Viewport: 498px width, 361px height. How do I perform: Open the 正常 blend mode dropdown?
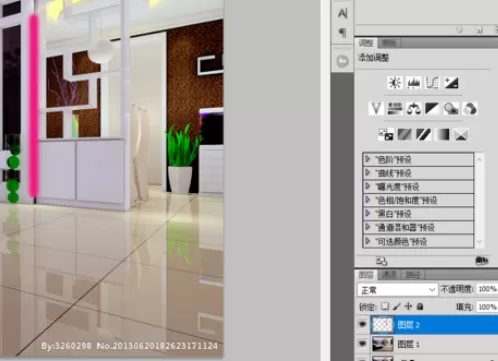[x=397, y=290]
